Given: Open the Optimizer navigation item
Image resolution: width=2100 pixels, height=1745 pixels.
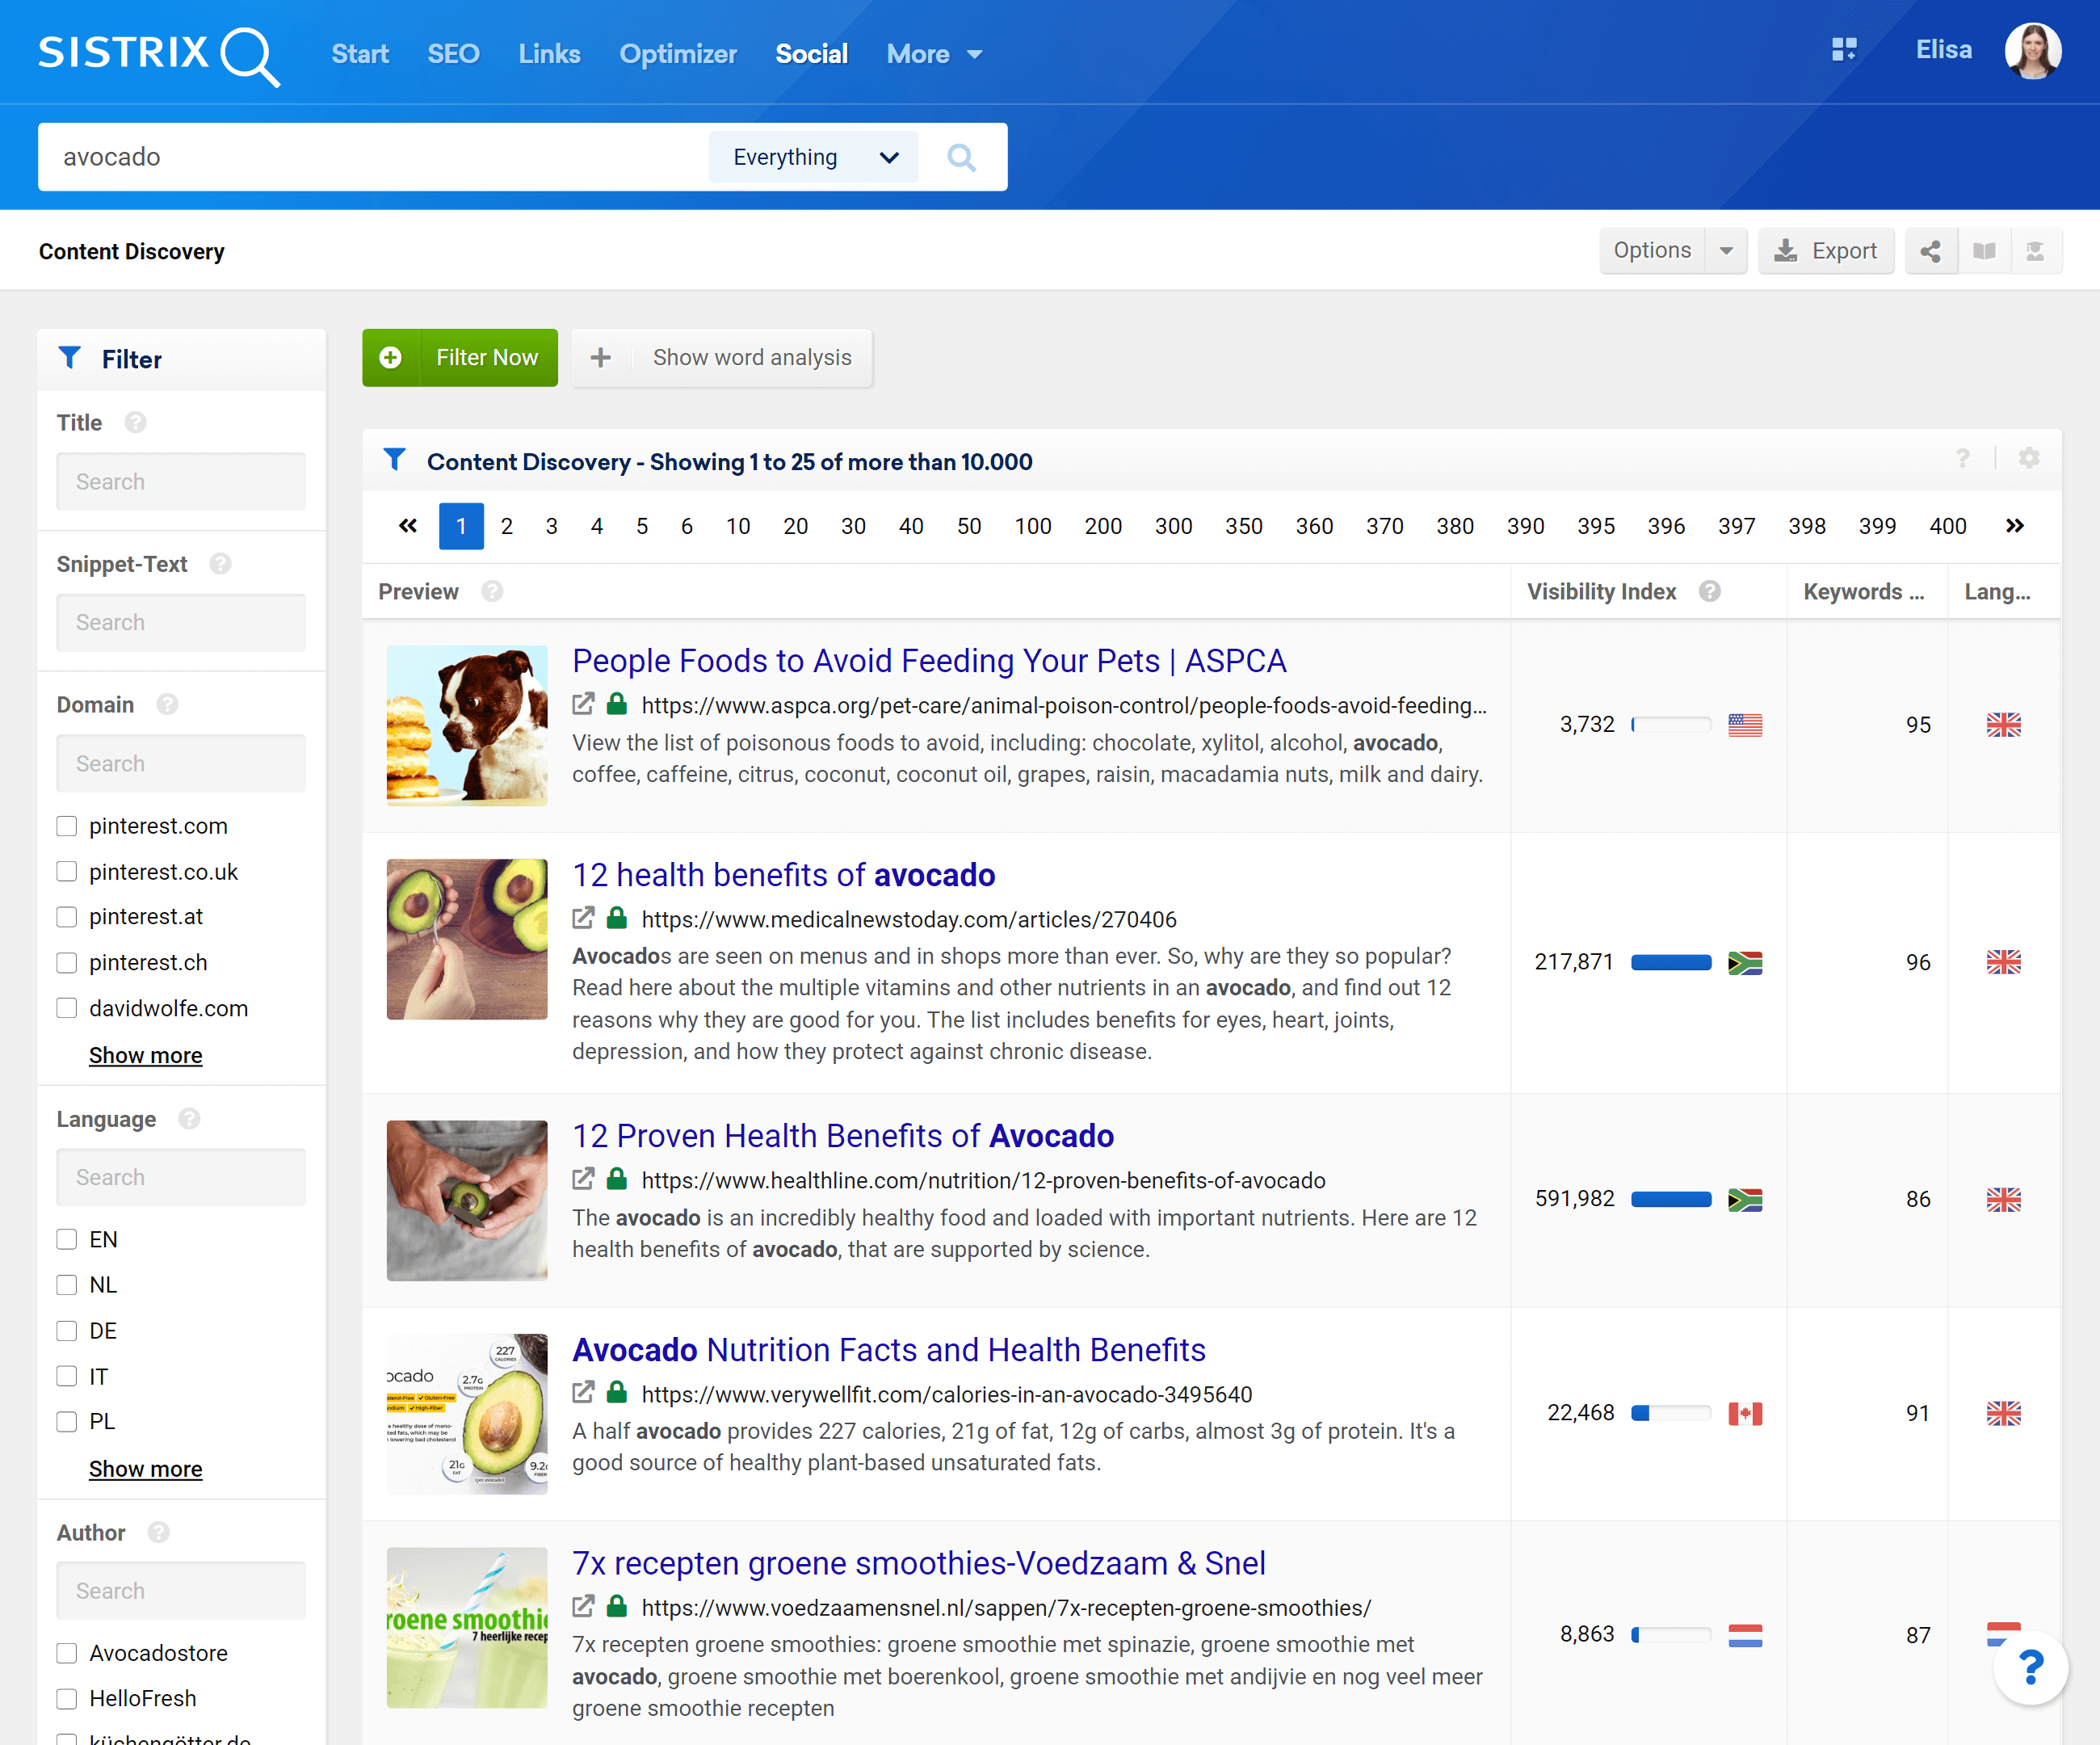Looking at the screenshot, I should pos(678,54).
